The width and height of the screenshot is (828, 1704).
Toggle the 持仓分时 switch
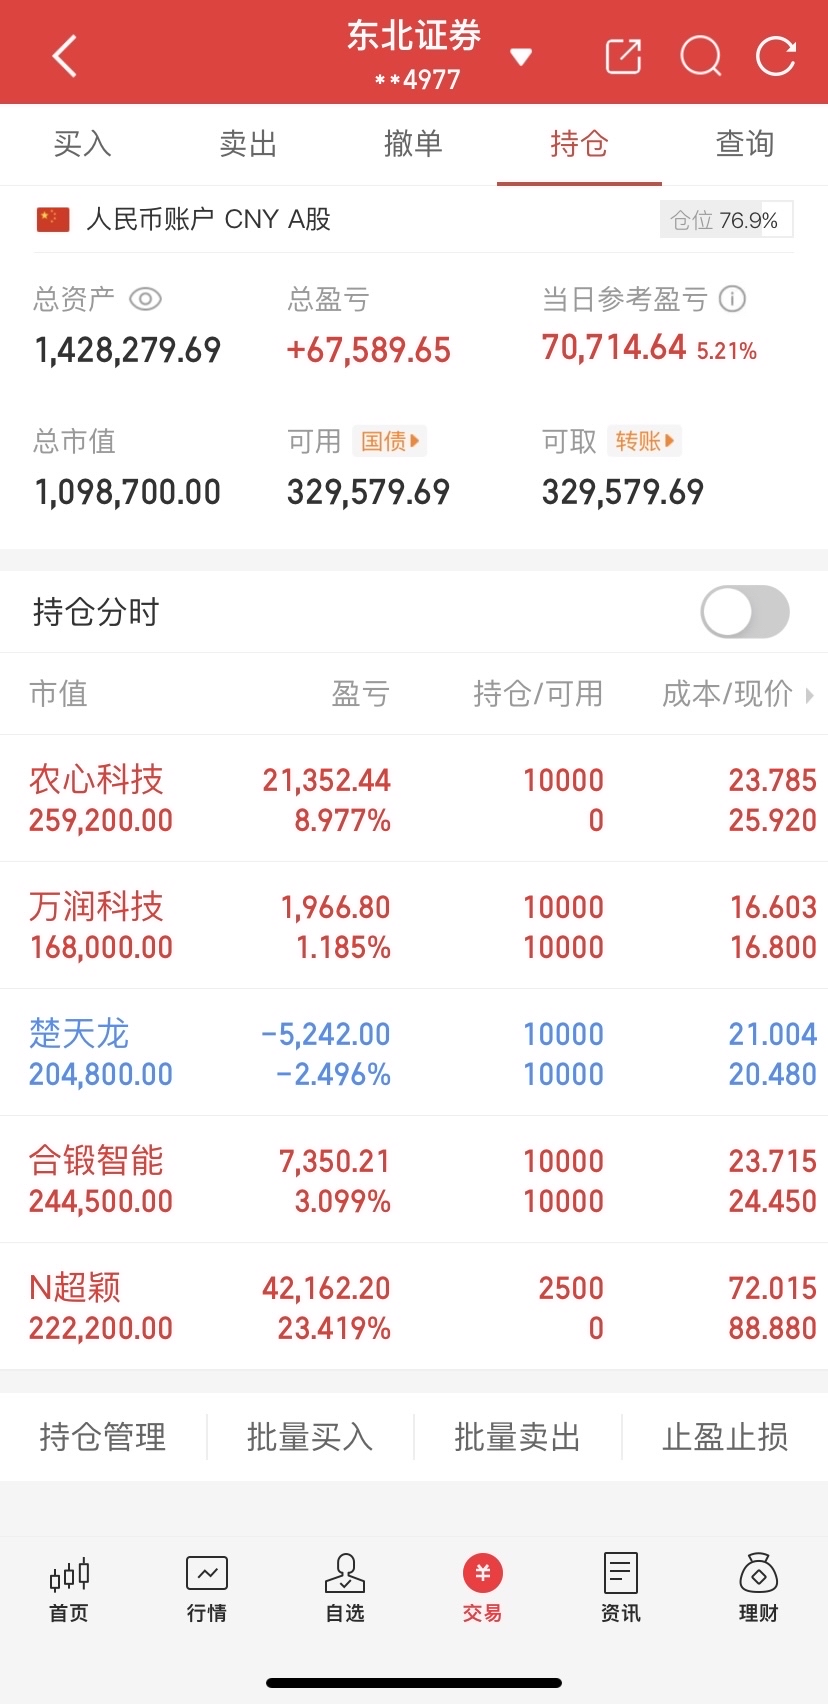click(x=745, y=612)
